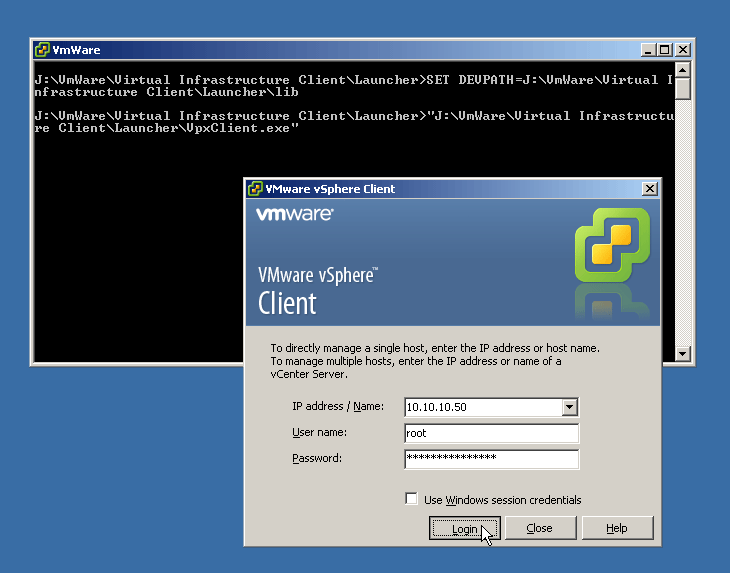730x573 pixels.
Task: Click vSphere Client title bar icon
Action: (255, 189)
